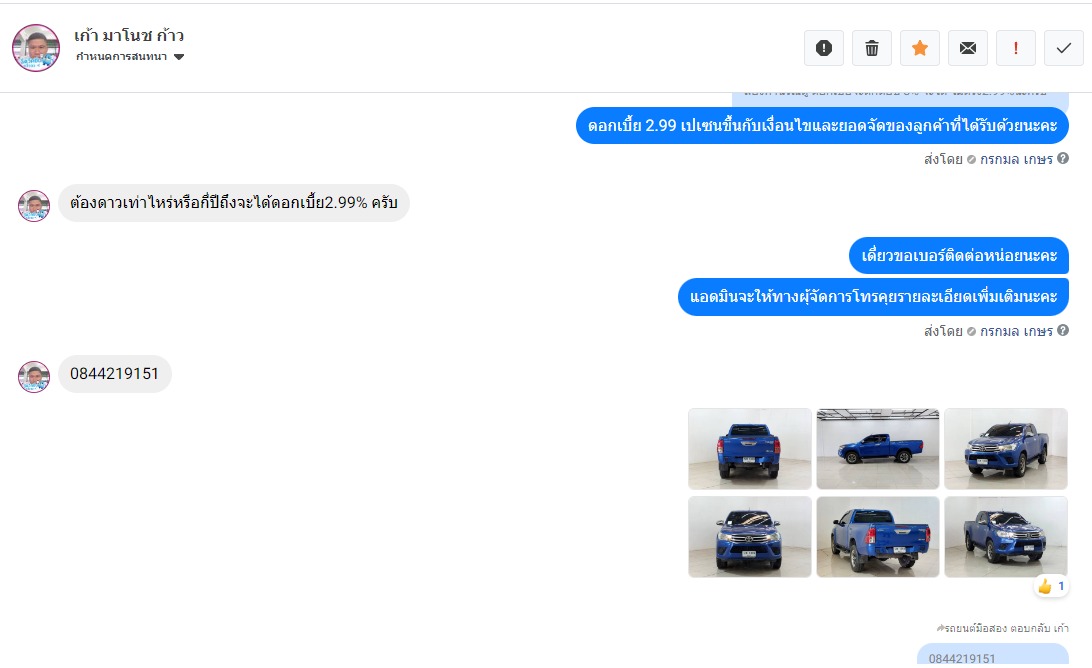Screen dimensions: 1092x668
Task: Open front-angle pickup photo in top row
Action: pyautogui.click(x=1006, y=449)
